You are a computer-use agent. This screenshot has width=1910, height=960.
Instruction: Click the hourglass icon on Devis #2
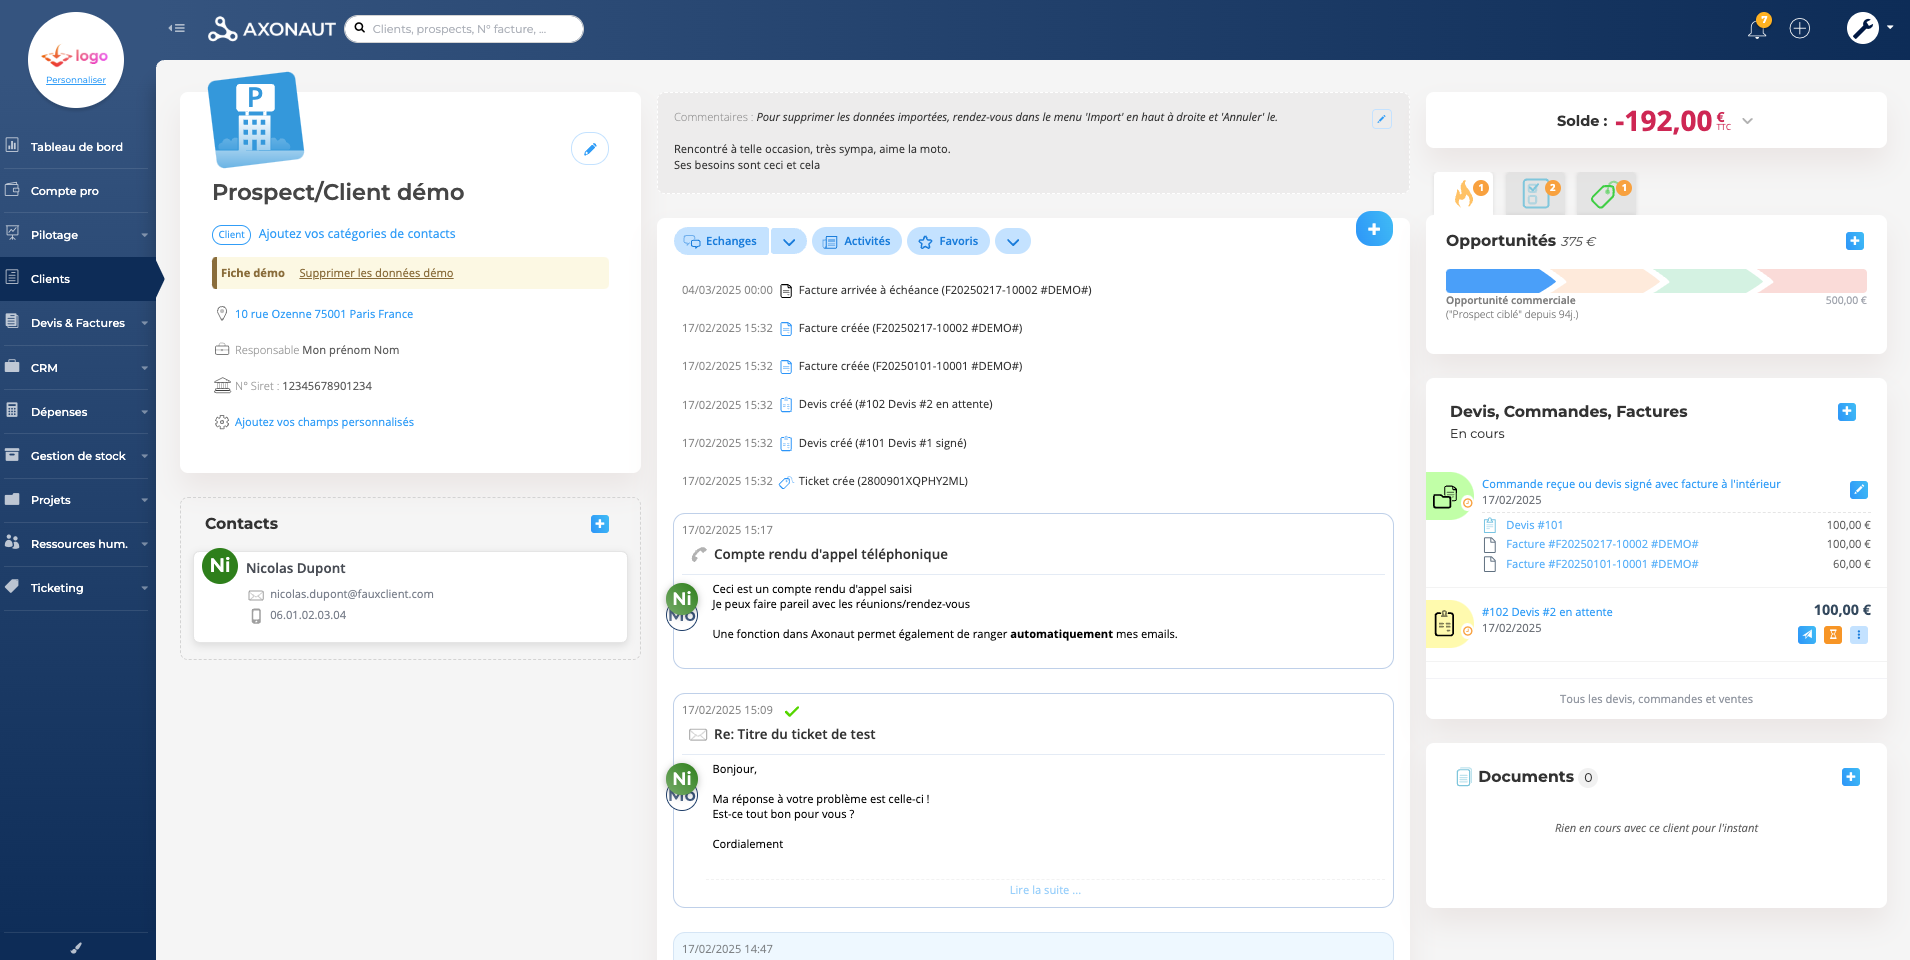point(1833,635)
